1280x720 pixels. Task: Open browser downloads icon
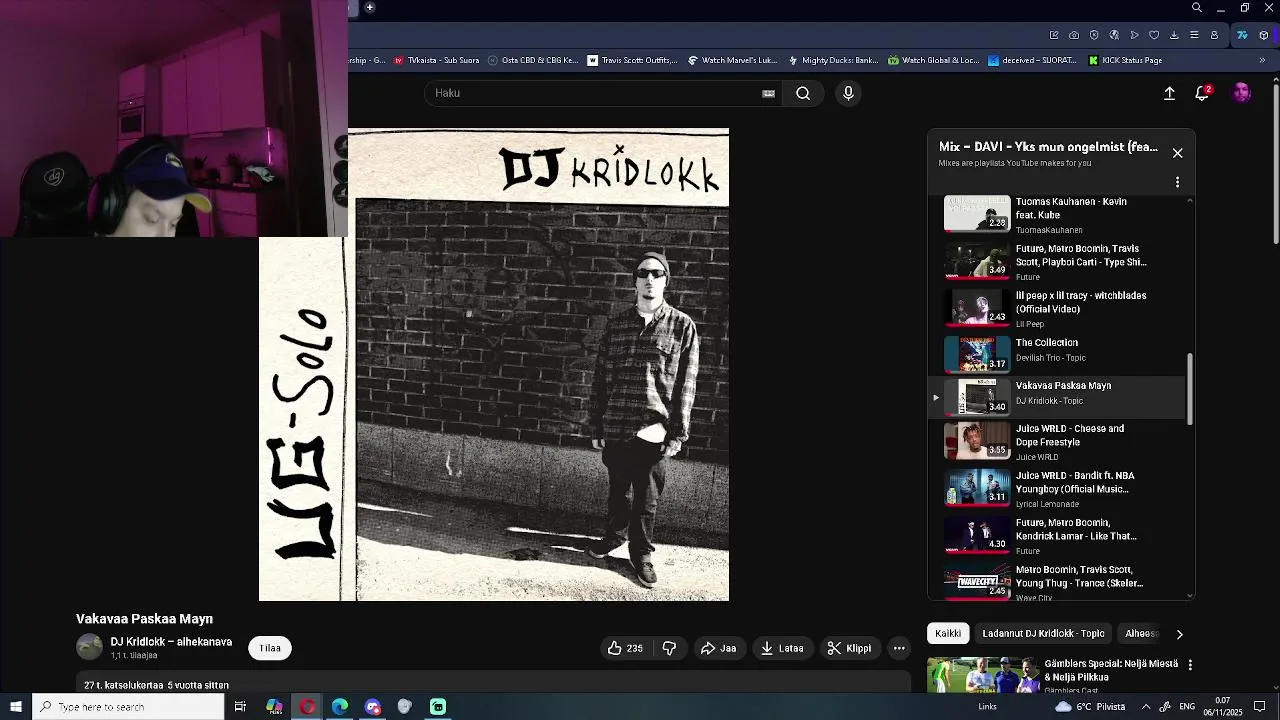pos(1174,35)
